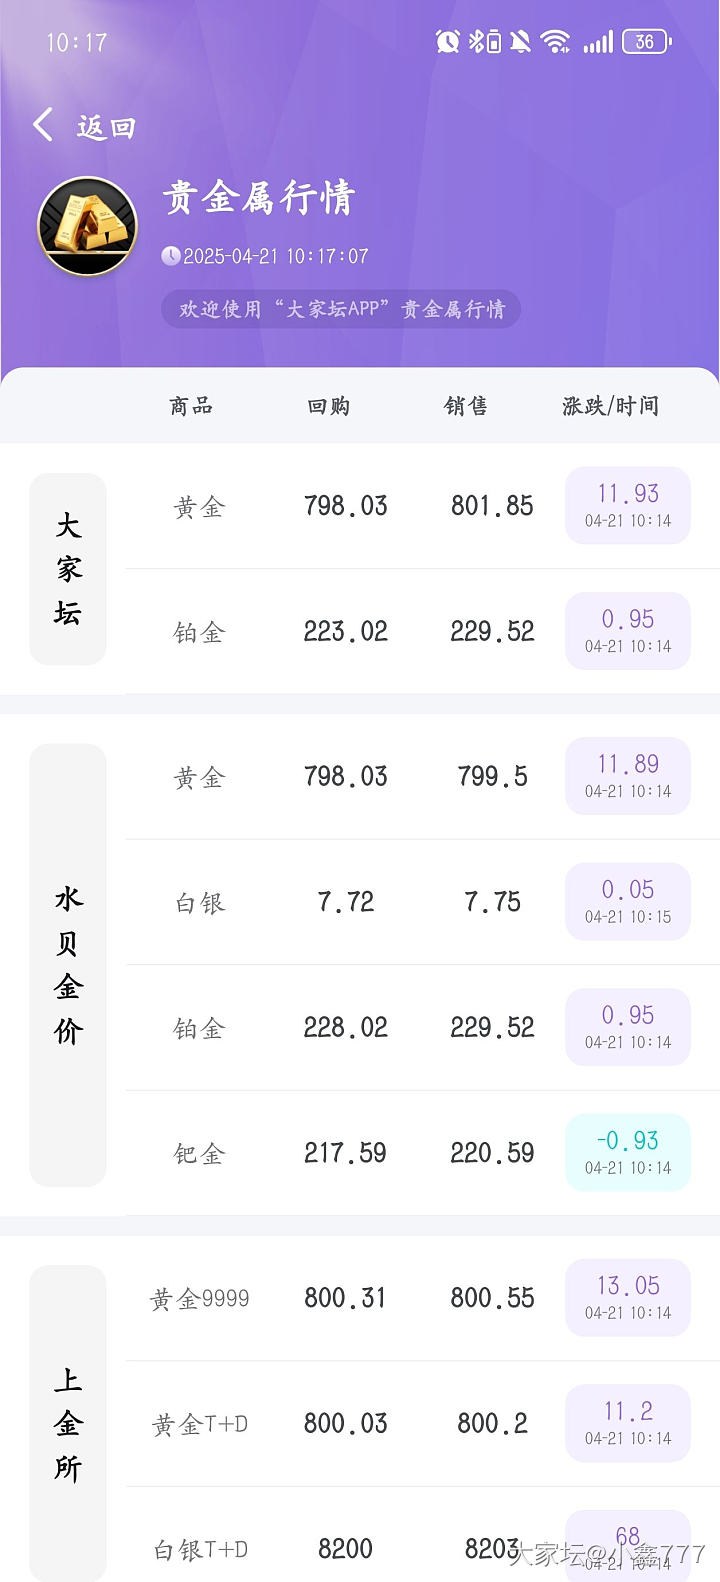This screenshot has height=1582, width=720.
Task: Open the green 钯金 change badge -0.93
Action: [x=628, y=1152]
